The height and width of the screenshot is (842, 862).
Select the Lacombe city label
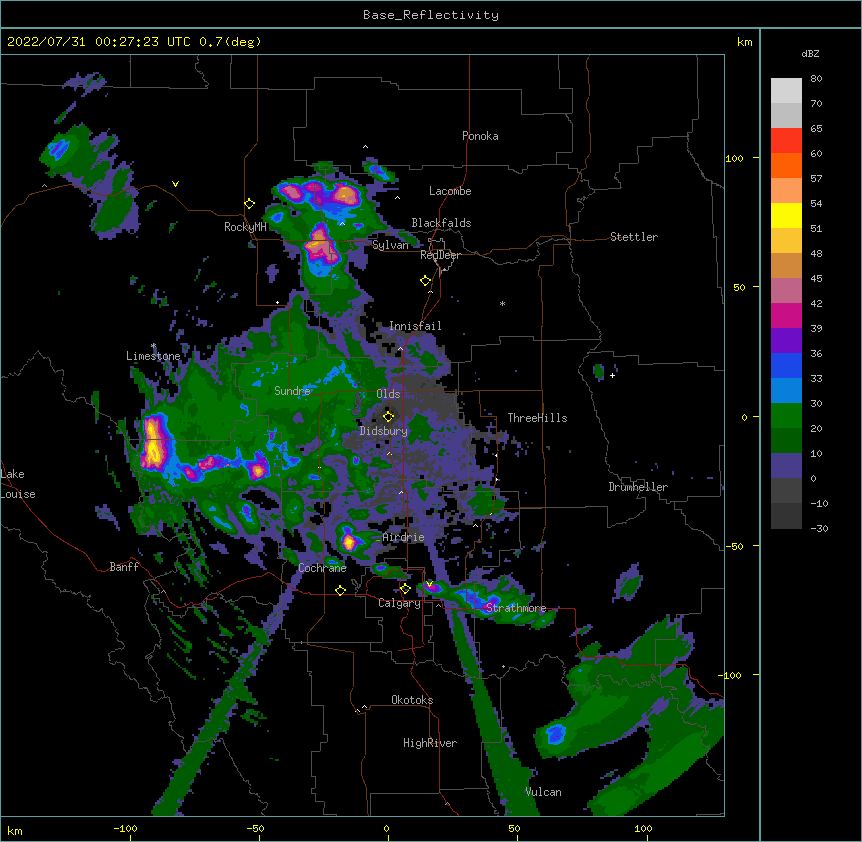(x=450, y=191)
